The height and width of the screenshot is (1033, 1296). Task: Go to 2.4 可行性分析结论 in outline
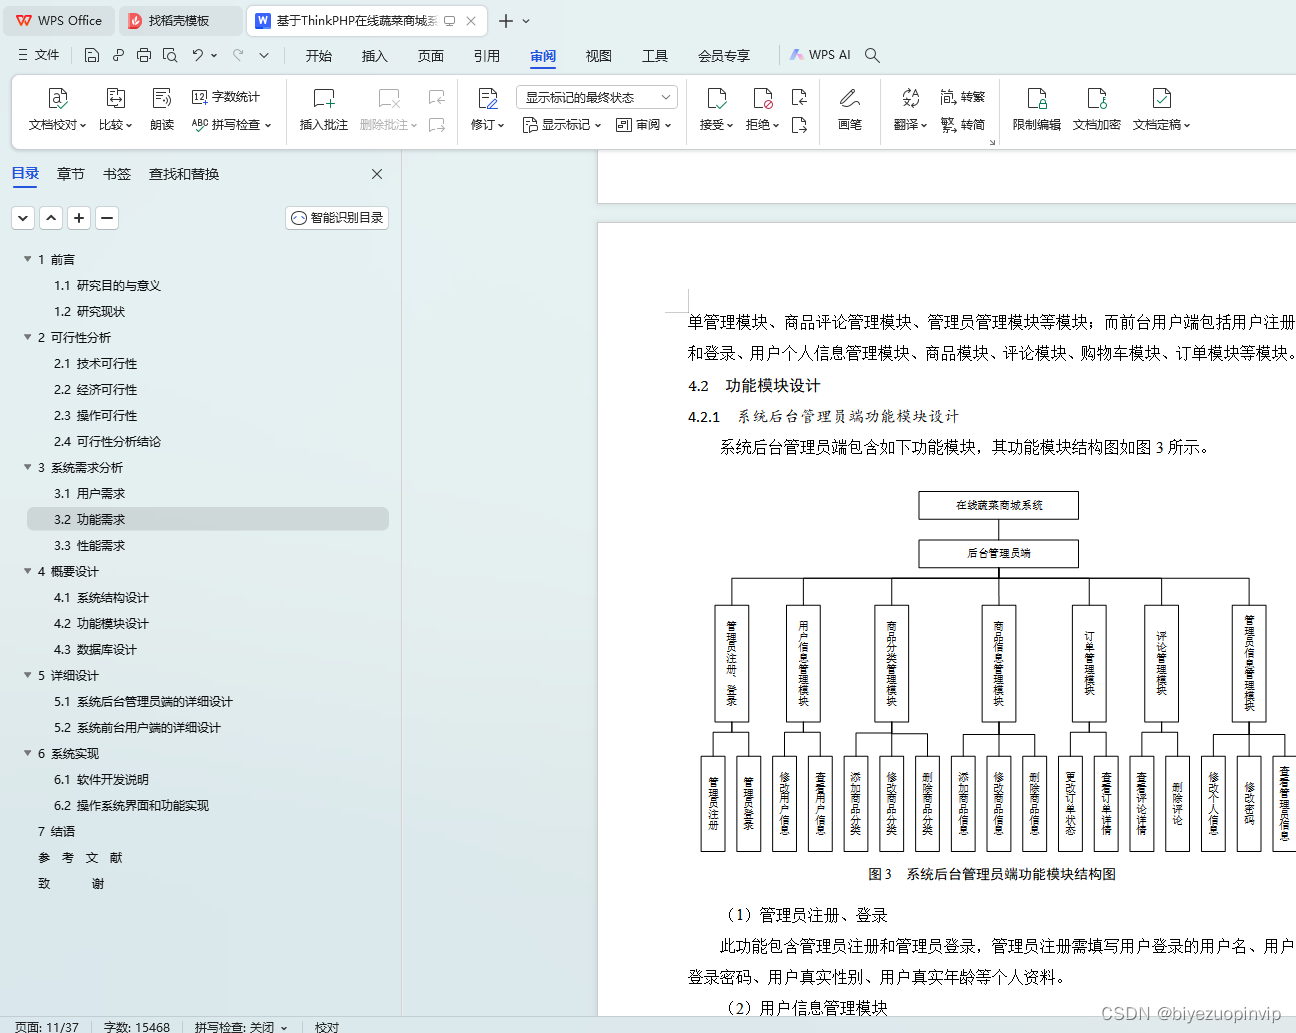tap(107, 441)
